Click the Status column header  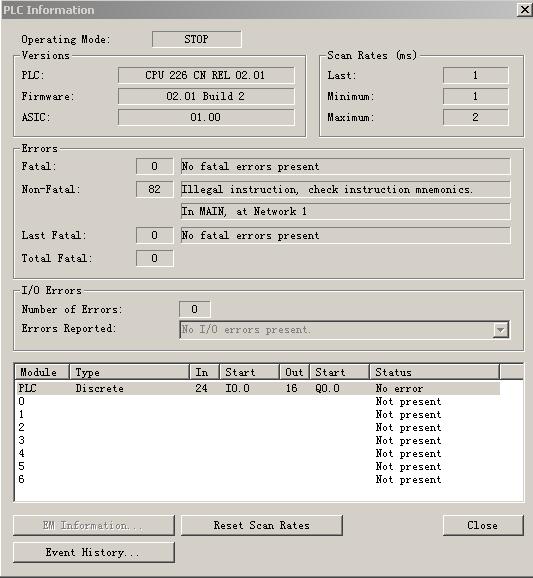click(435, 372)
